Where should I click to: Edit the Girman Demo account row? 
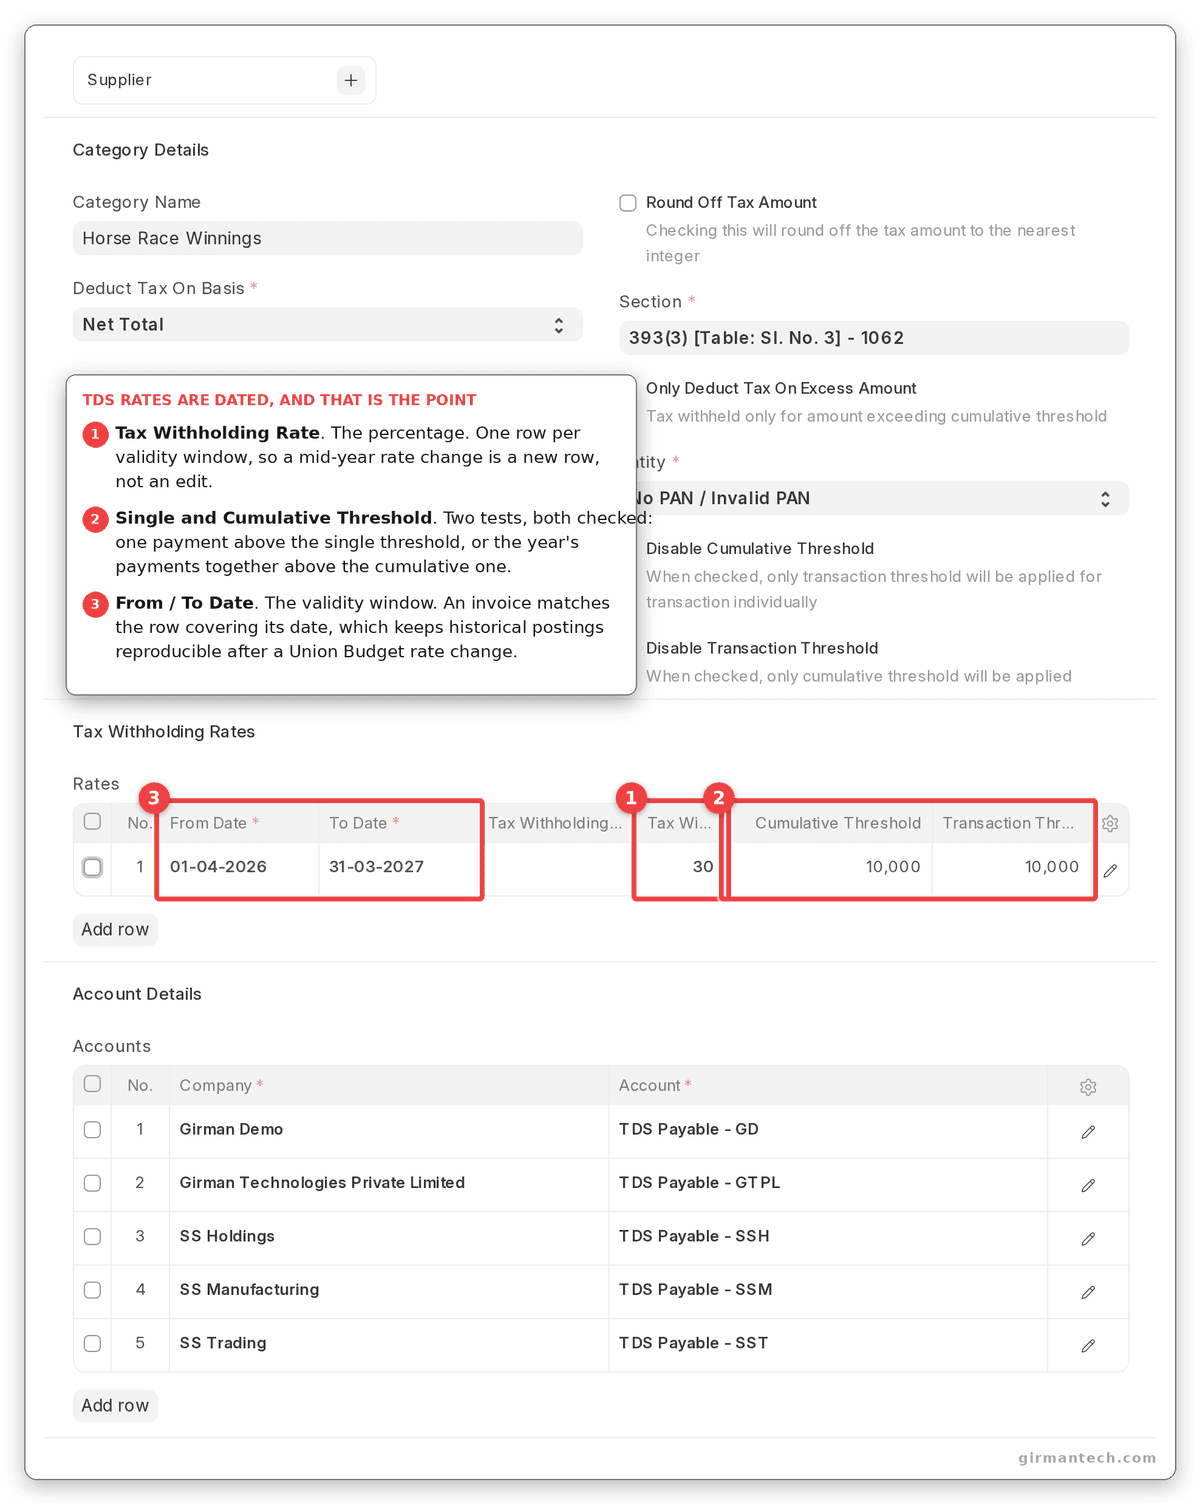pos(1088,1132)
